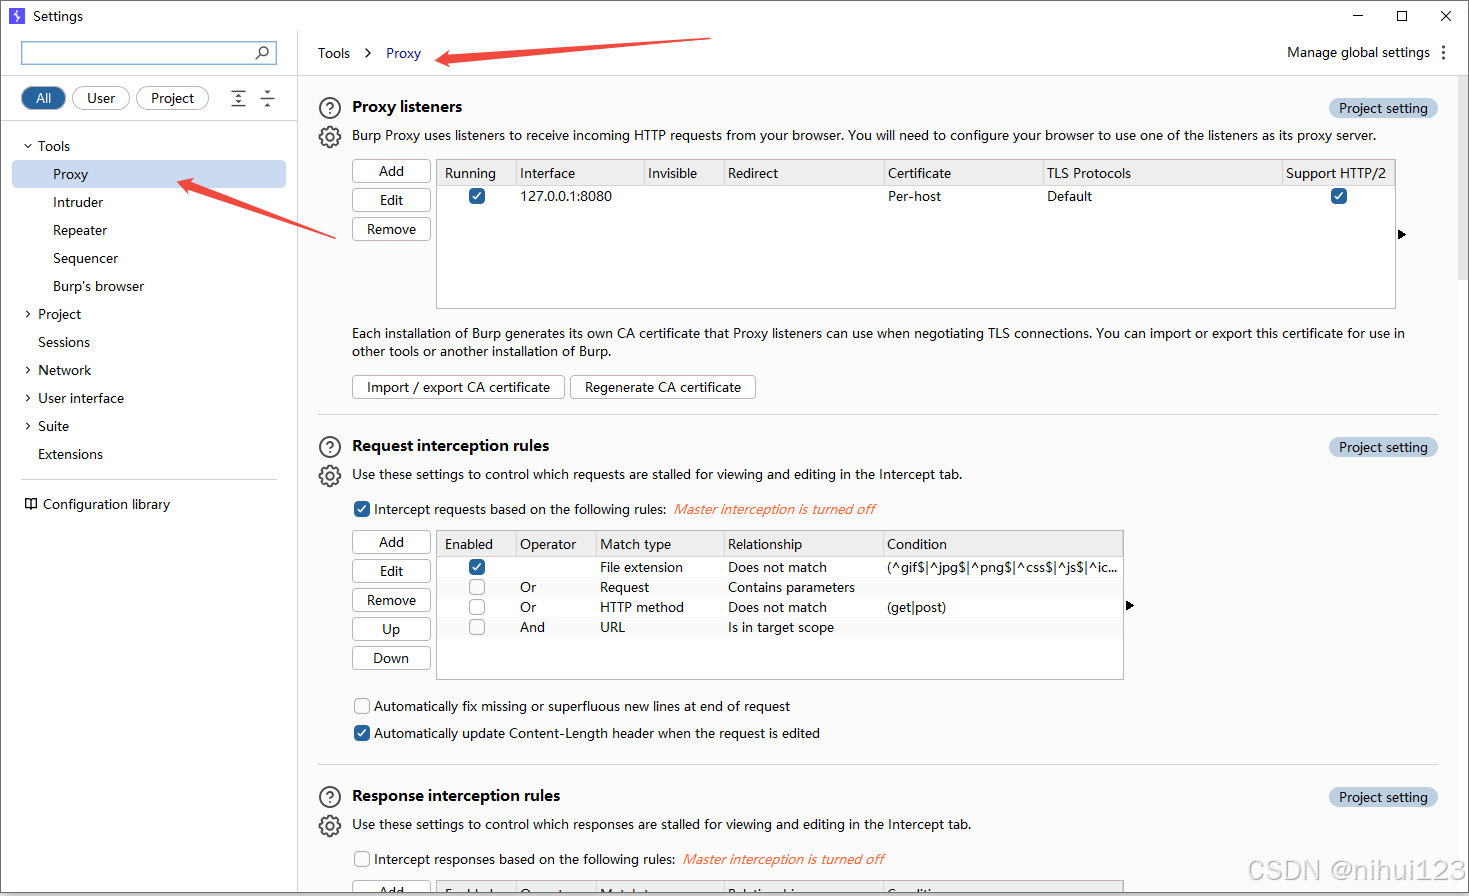The width and height of the screenshot is (1469, 896).
Task: Toggle Support HTTP/2 checkbox for listener
Action: pos(1339,196)
